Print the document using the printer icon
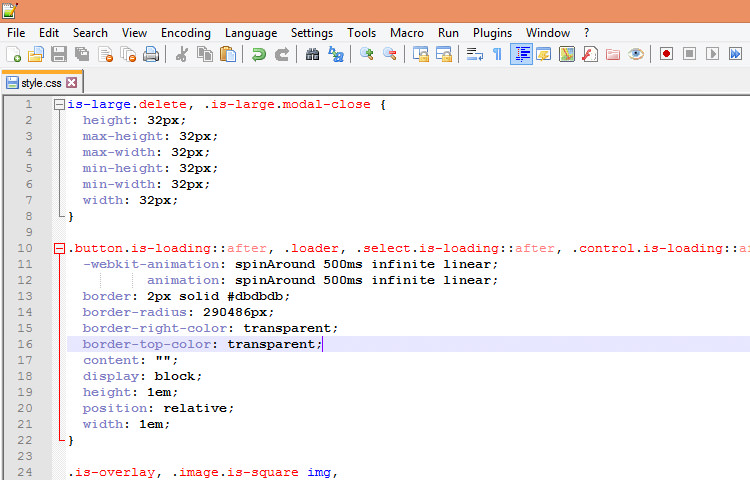Screen dimensions: 750x480 [x=150, y=54]
